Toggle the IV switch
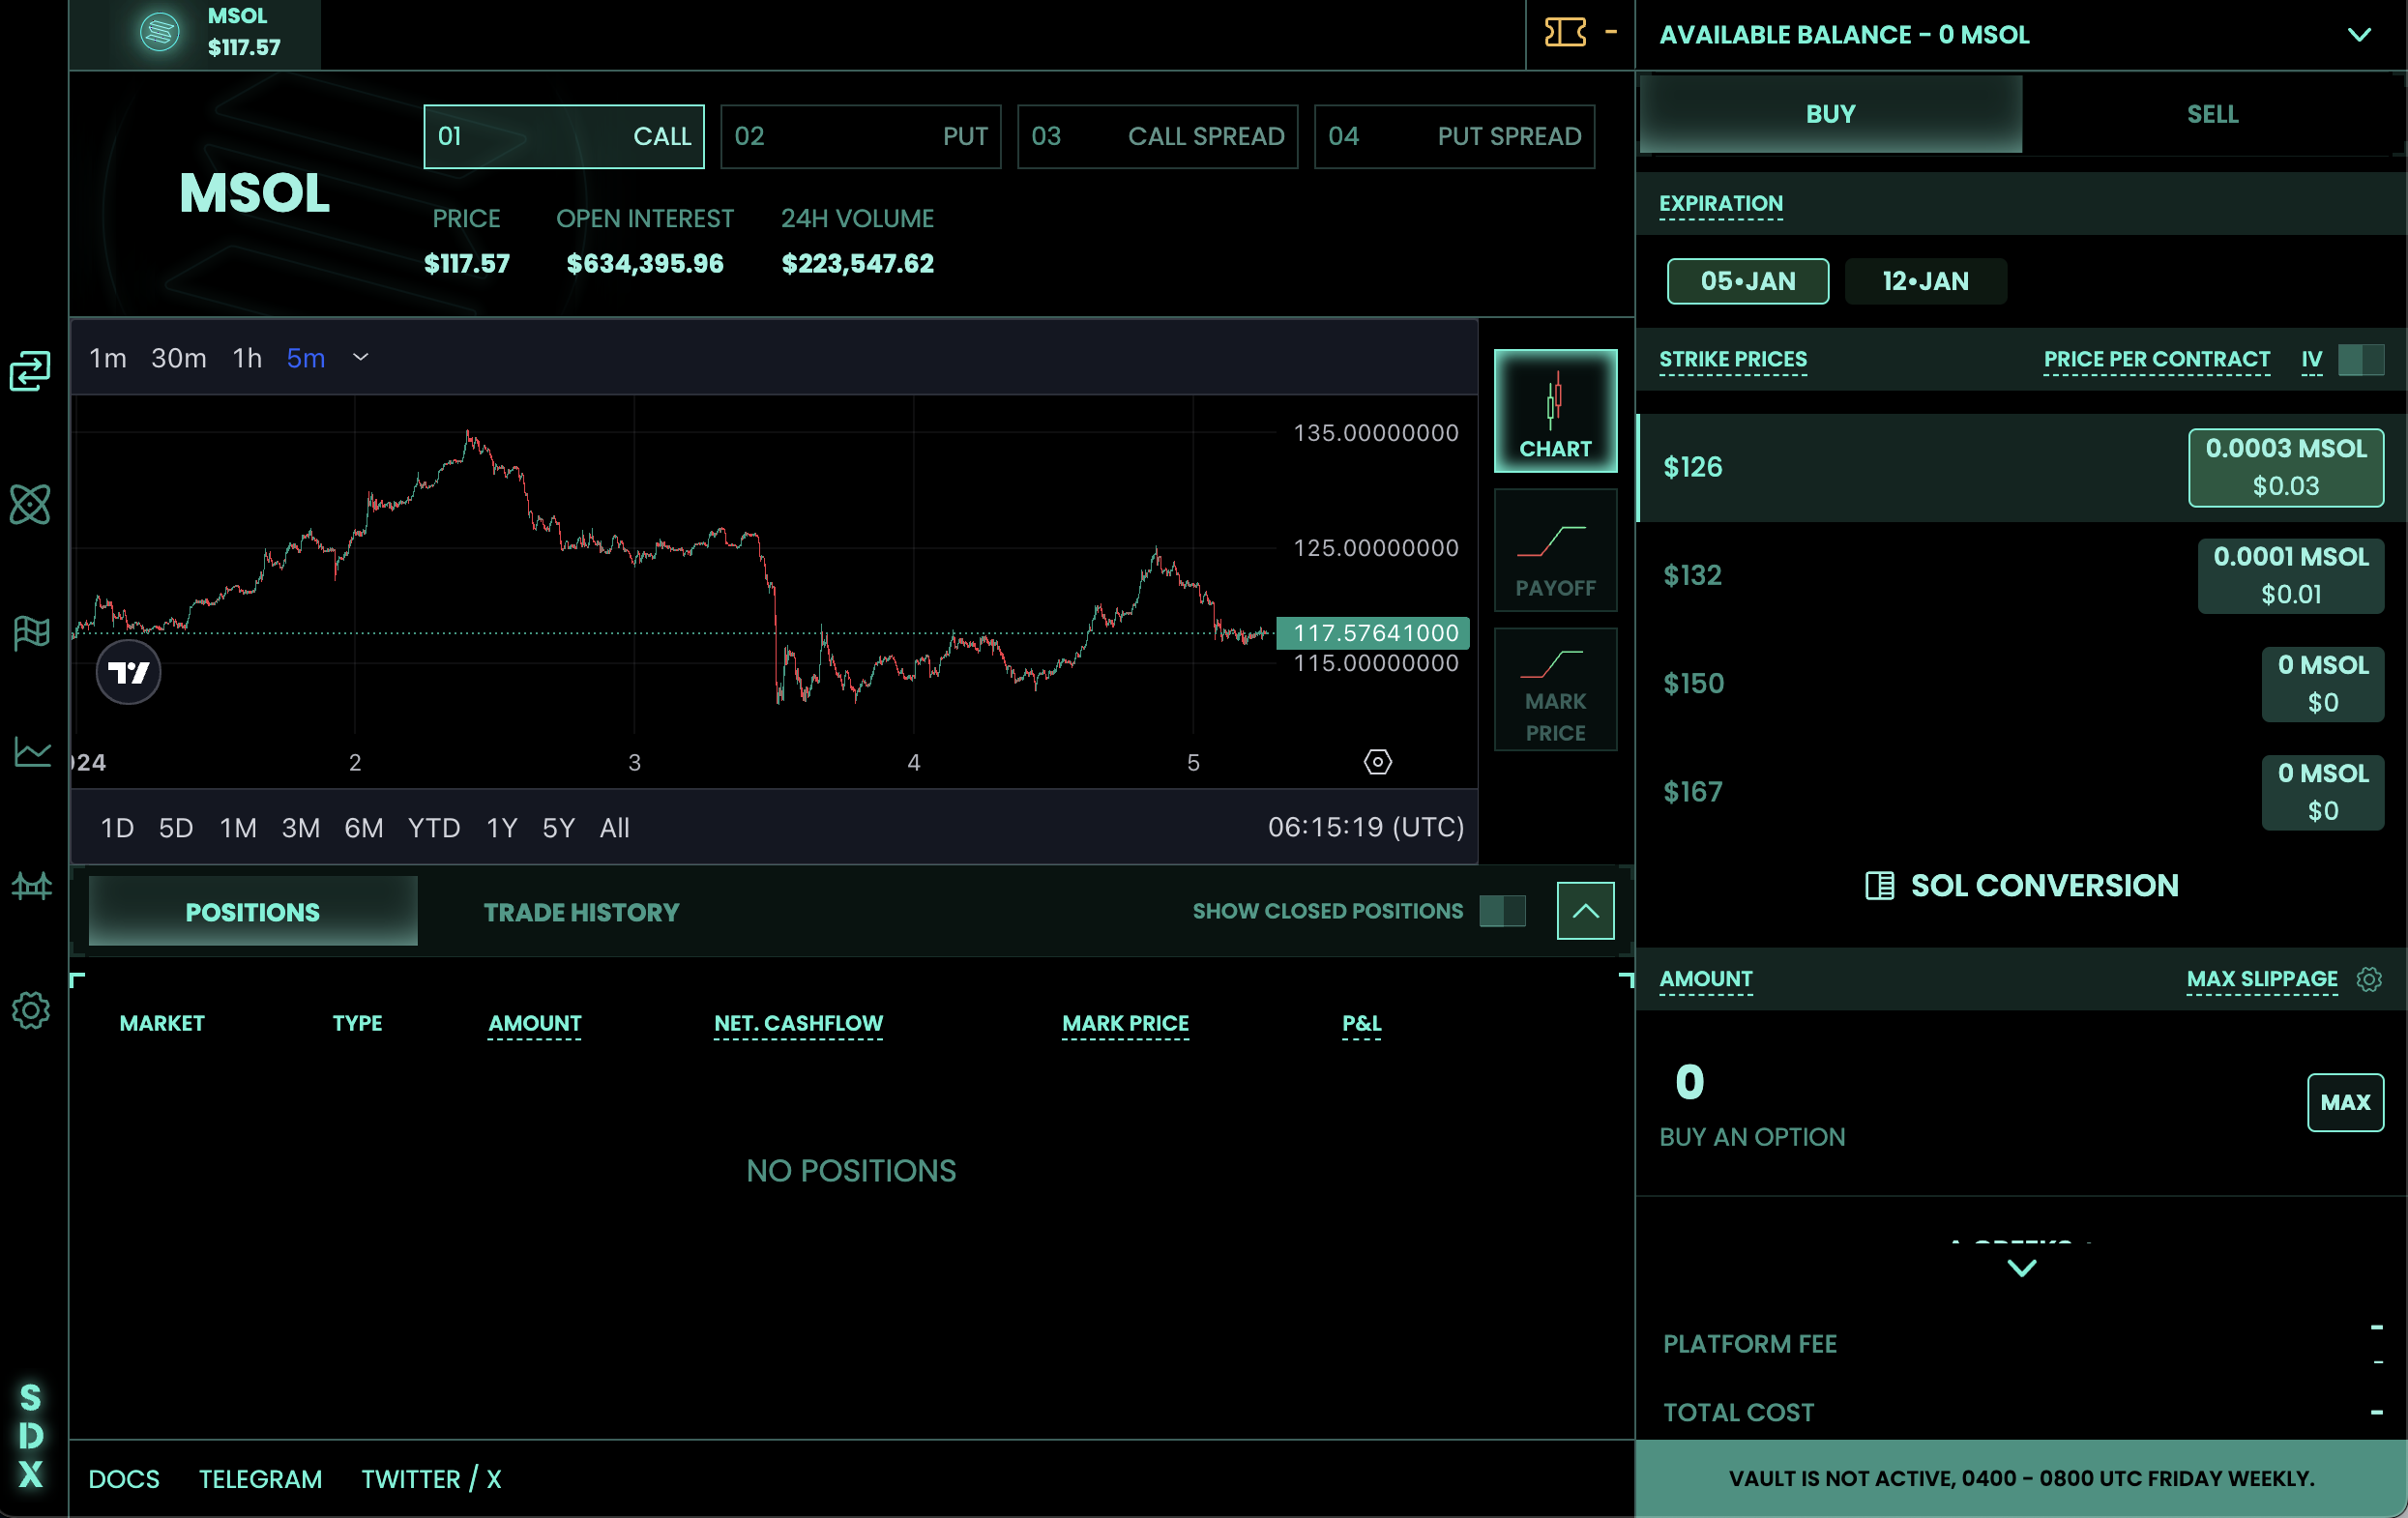This screenshot has height=1518, width=2408. click(2361, 360)
